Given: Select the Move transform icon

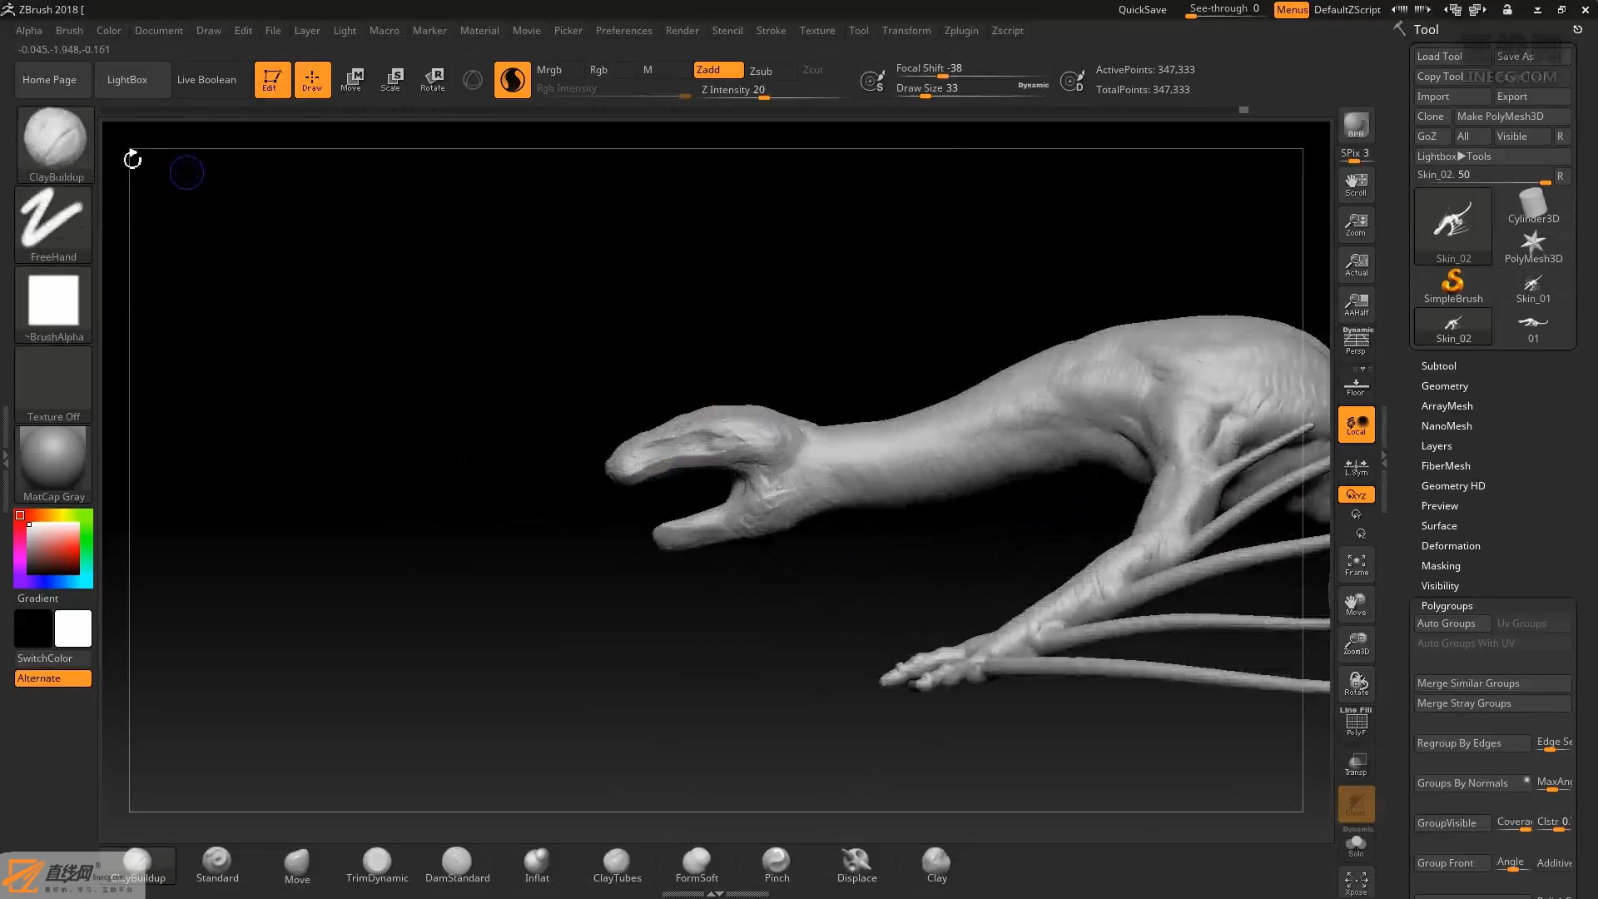Looking at the screenshot, I should tap(352, 80).
